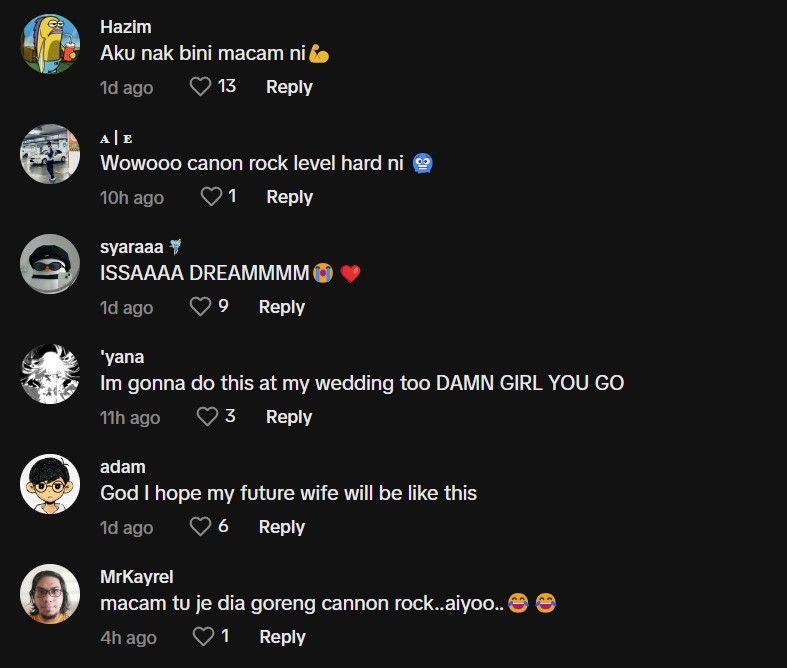
Task: Reply to adam's comment
Action: (281, 527)
